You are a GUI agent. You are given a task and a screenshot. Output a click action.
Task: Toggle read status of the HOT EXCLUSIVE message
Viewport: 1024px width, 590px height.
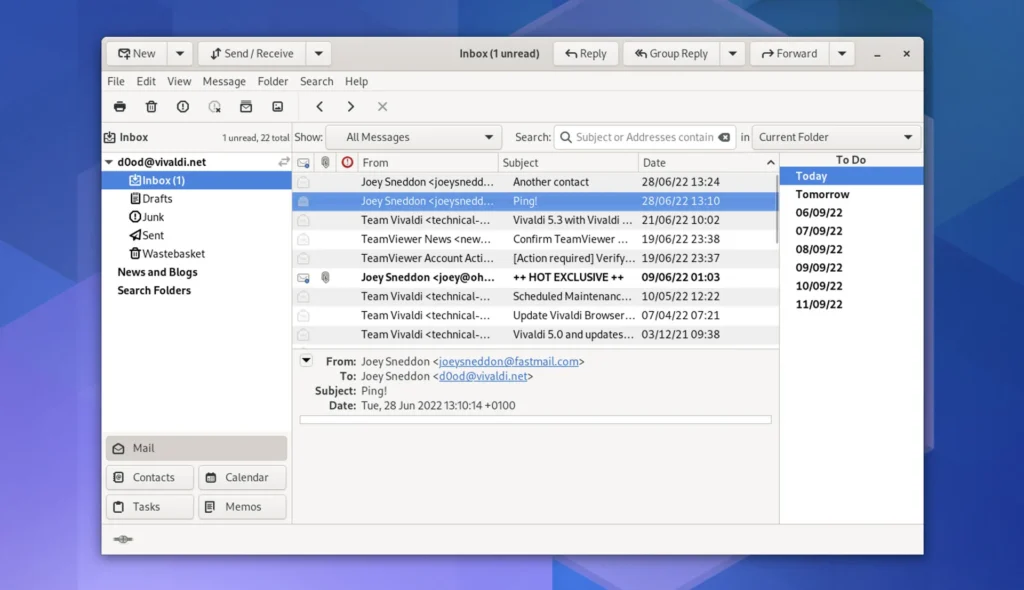pos(304,277)
